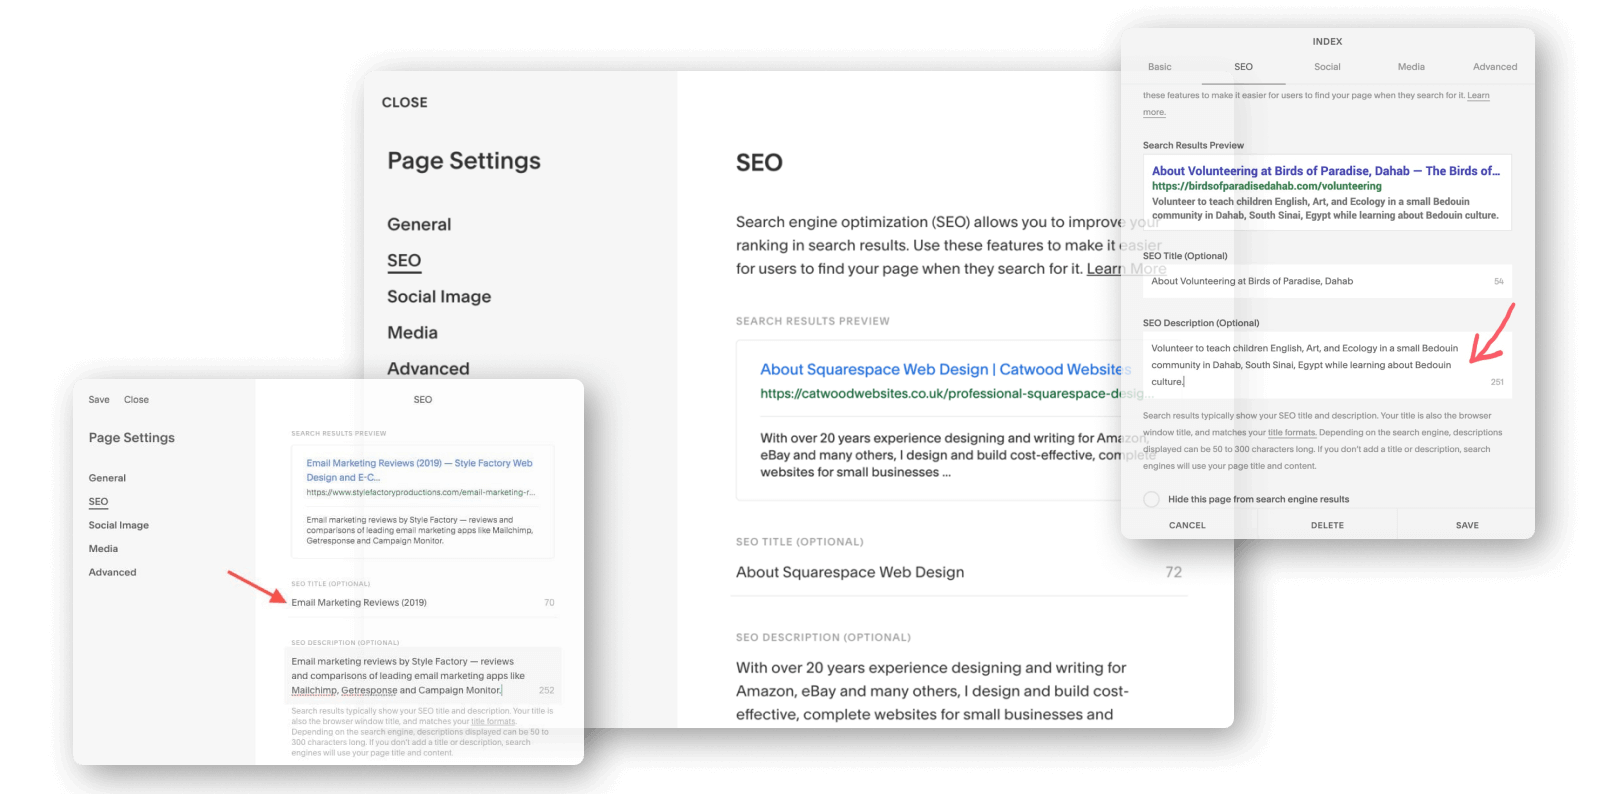This screenshot has width=1608, height=794.
Task: Open Social Image in the large Page Settings sidebar
Action: pos(439,297)
